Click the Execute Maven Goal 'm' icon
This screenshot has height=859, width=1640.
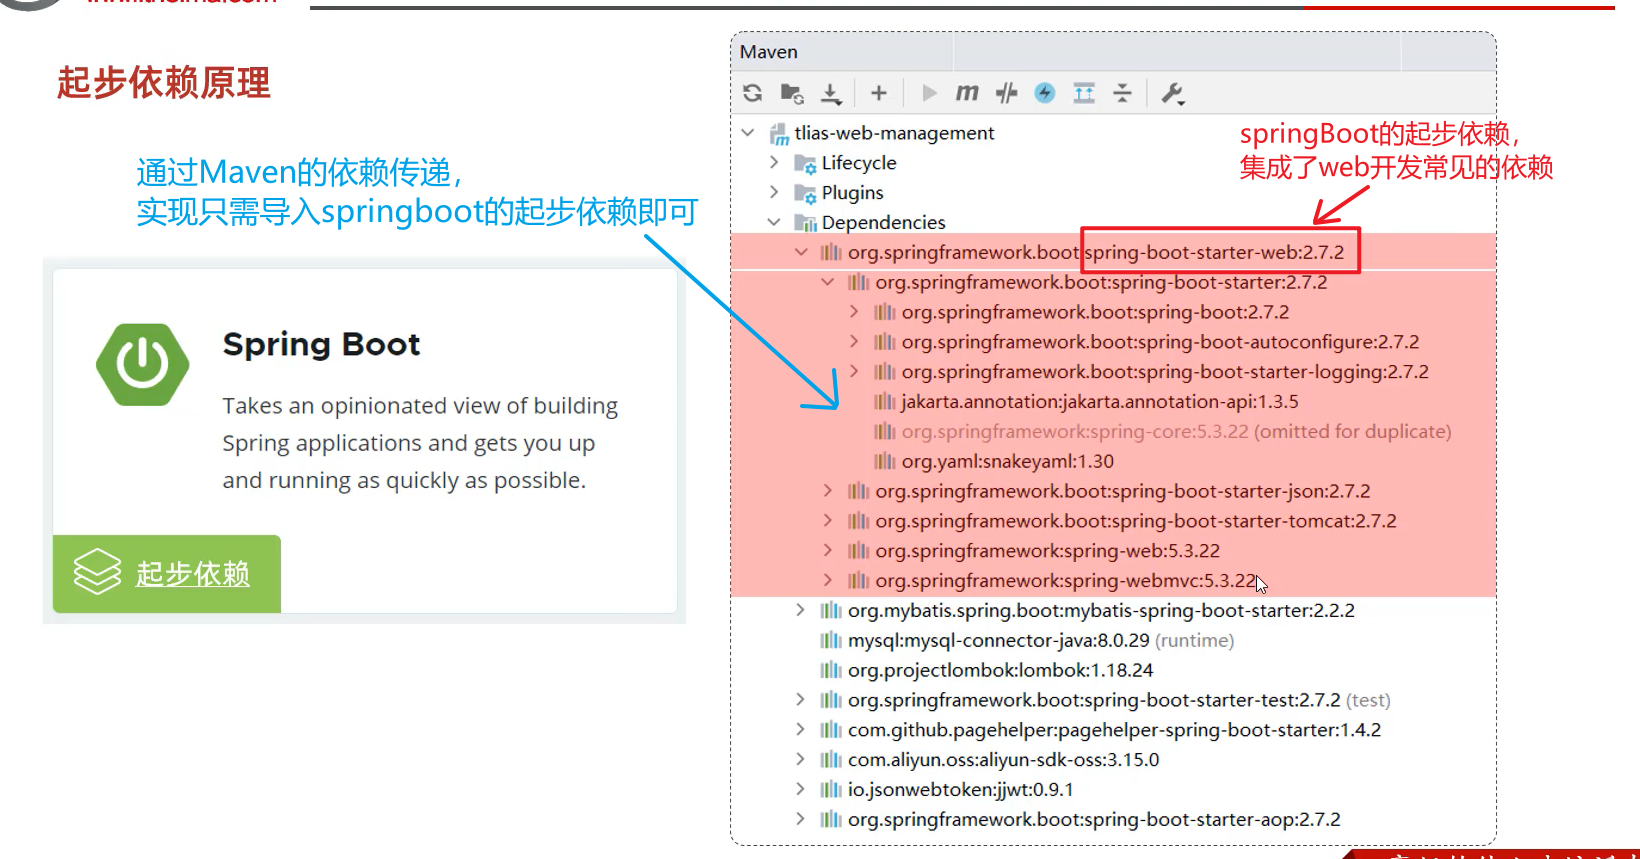(966, 93)
